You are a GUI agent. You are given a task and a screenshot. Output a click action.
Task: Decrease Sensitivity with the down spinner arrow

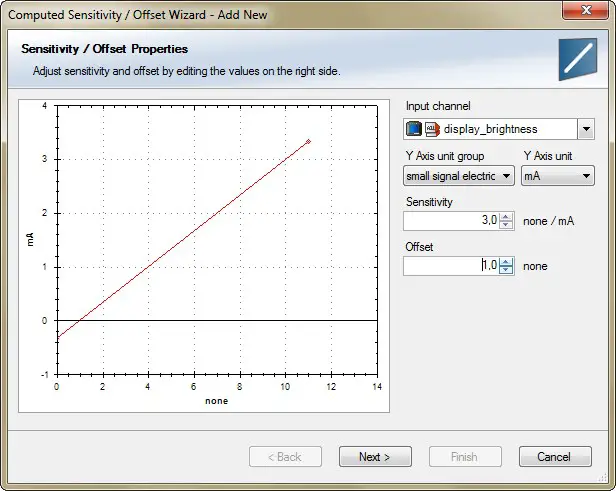[x=506, y=225]
